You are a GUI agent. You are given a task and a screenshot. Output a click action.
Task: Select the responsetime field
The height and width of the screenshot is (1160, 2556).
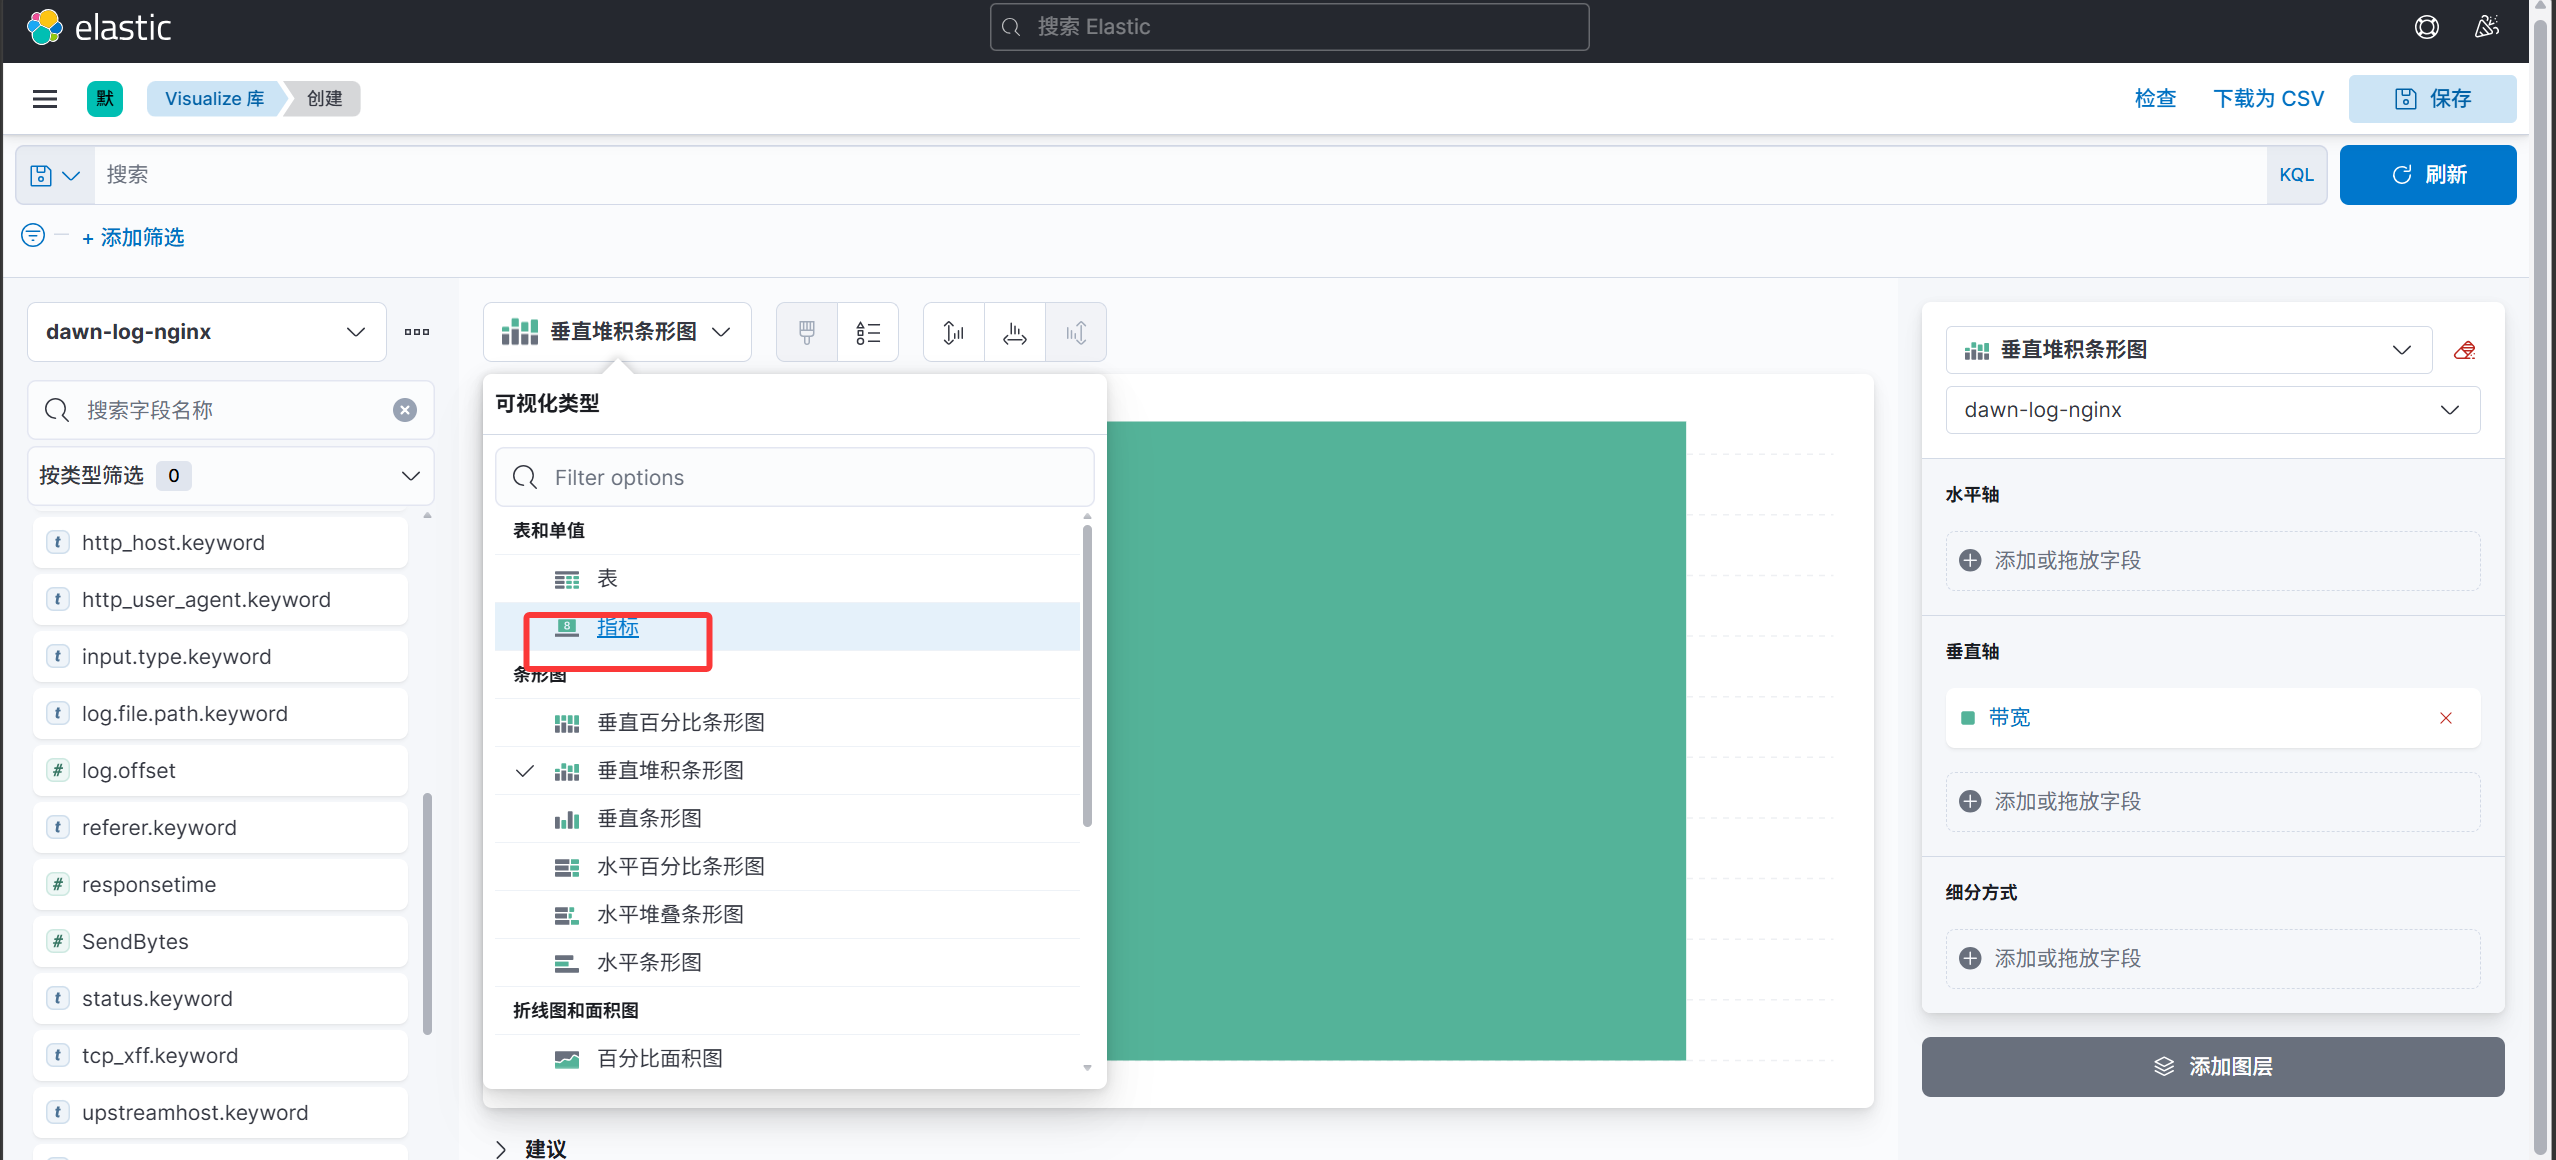pos(221,885)
